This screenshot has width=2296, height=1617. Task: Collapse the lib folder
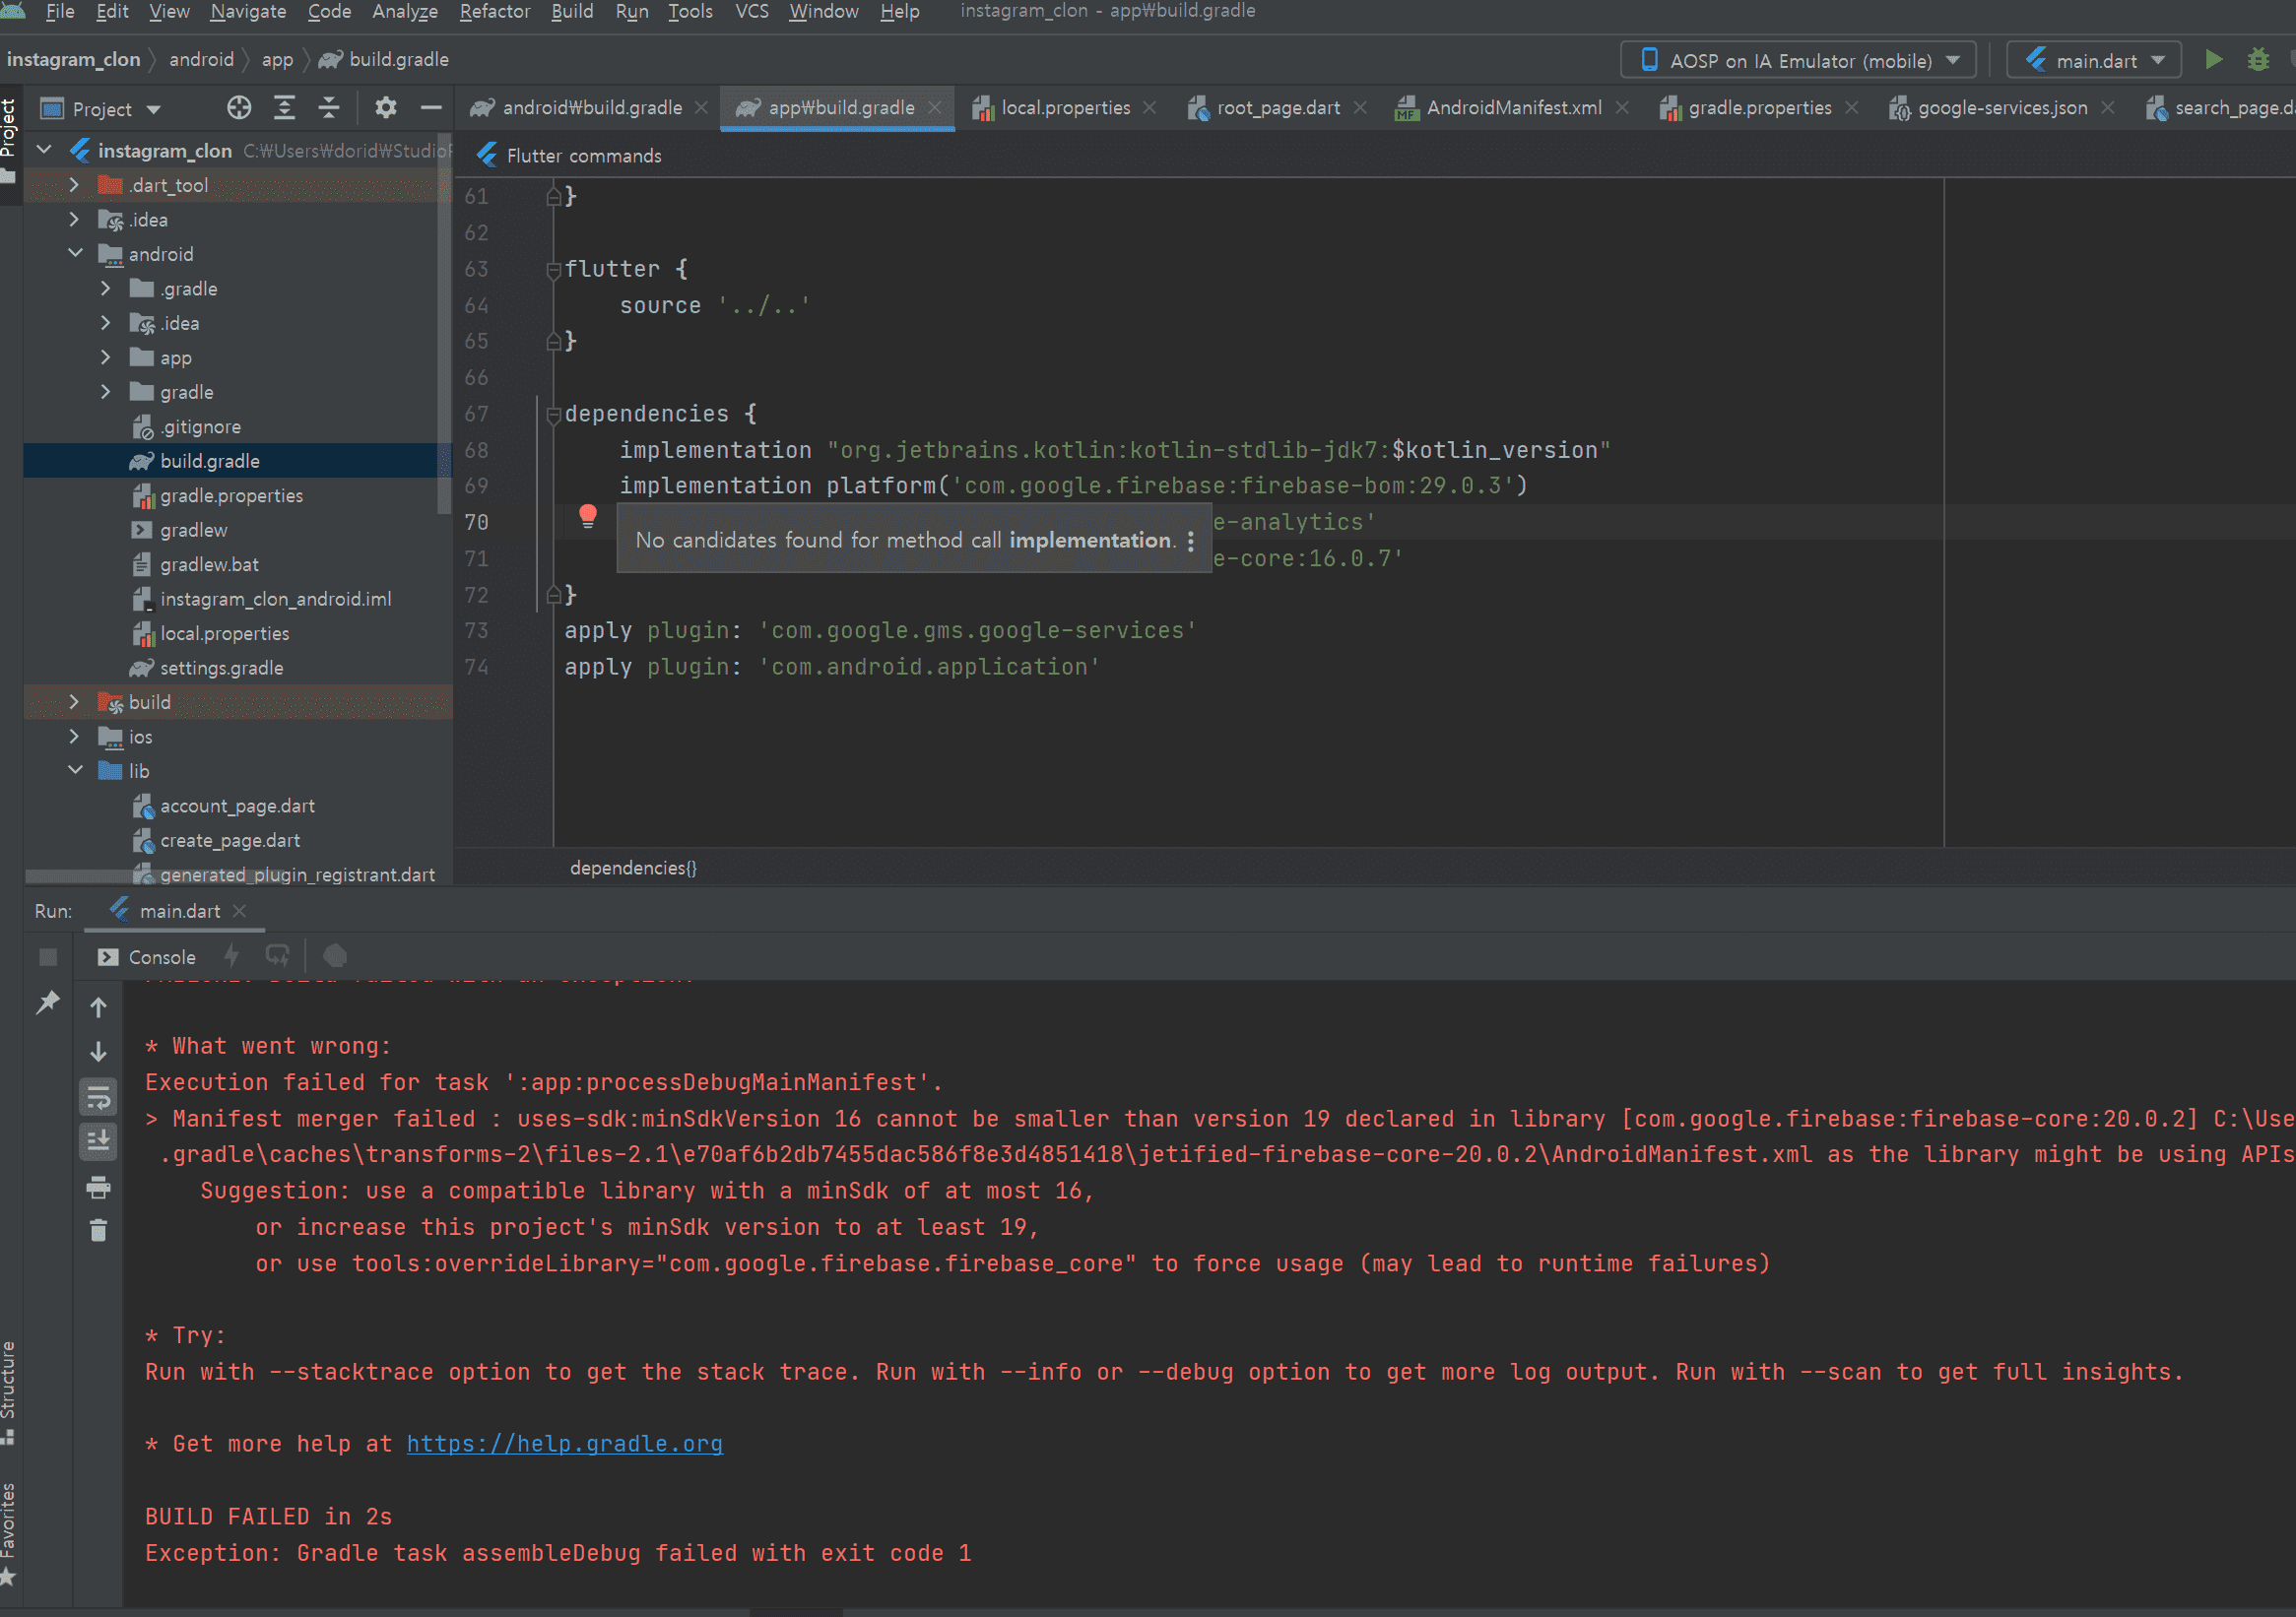click(74, 771)
